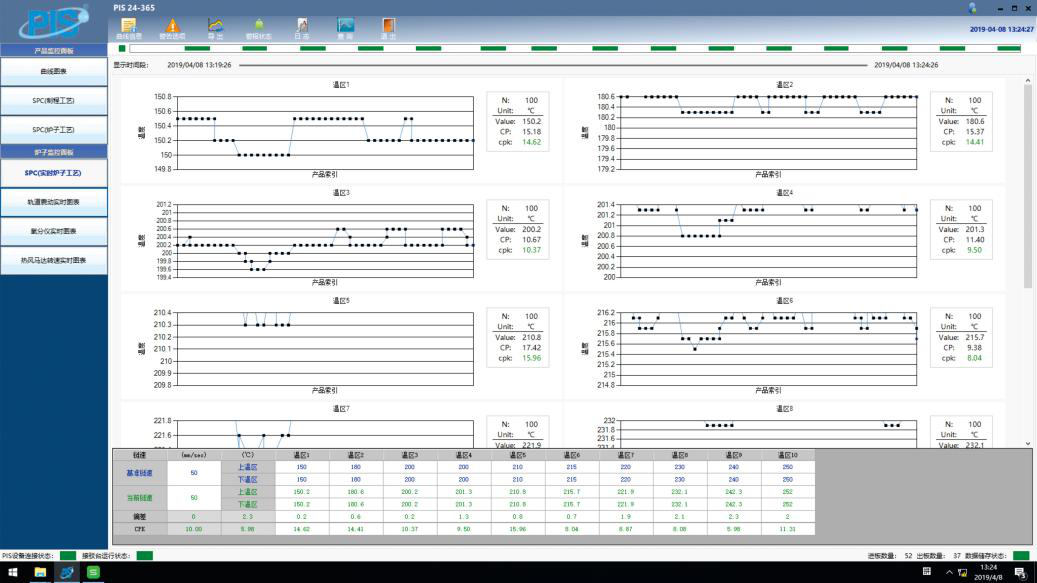
Task: Click the 温区1 chart plot
Action: [324, 133]
